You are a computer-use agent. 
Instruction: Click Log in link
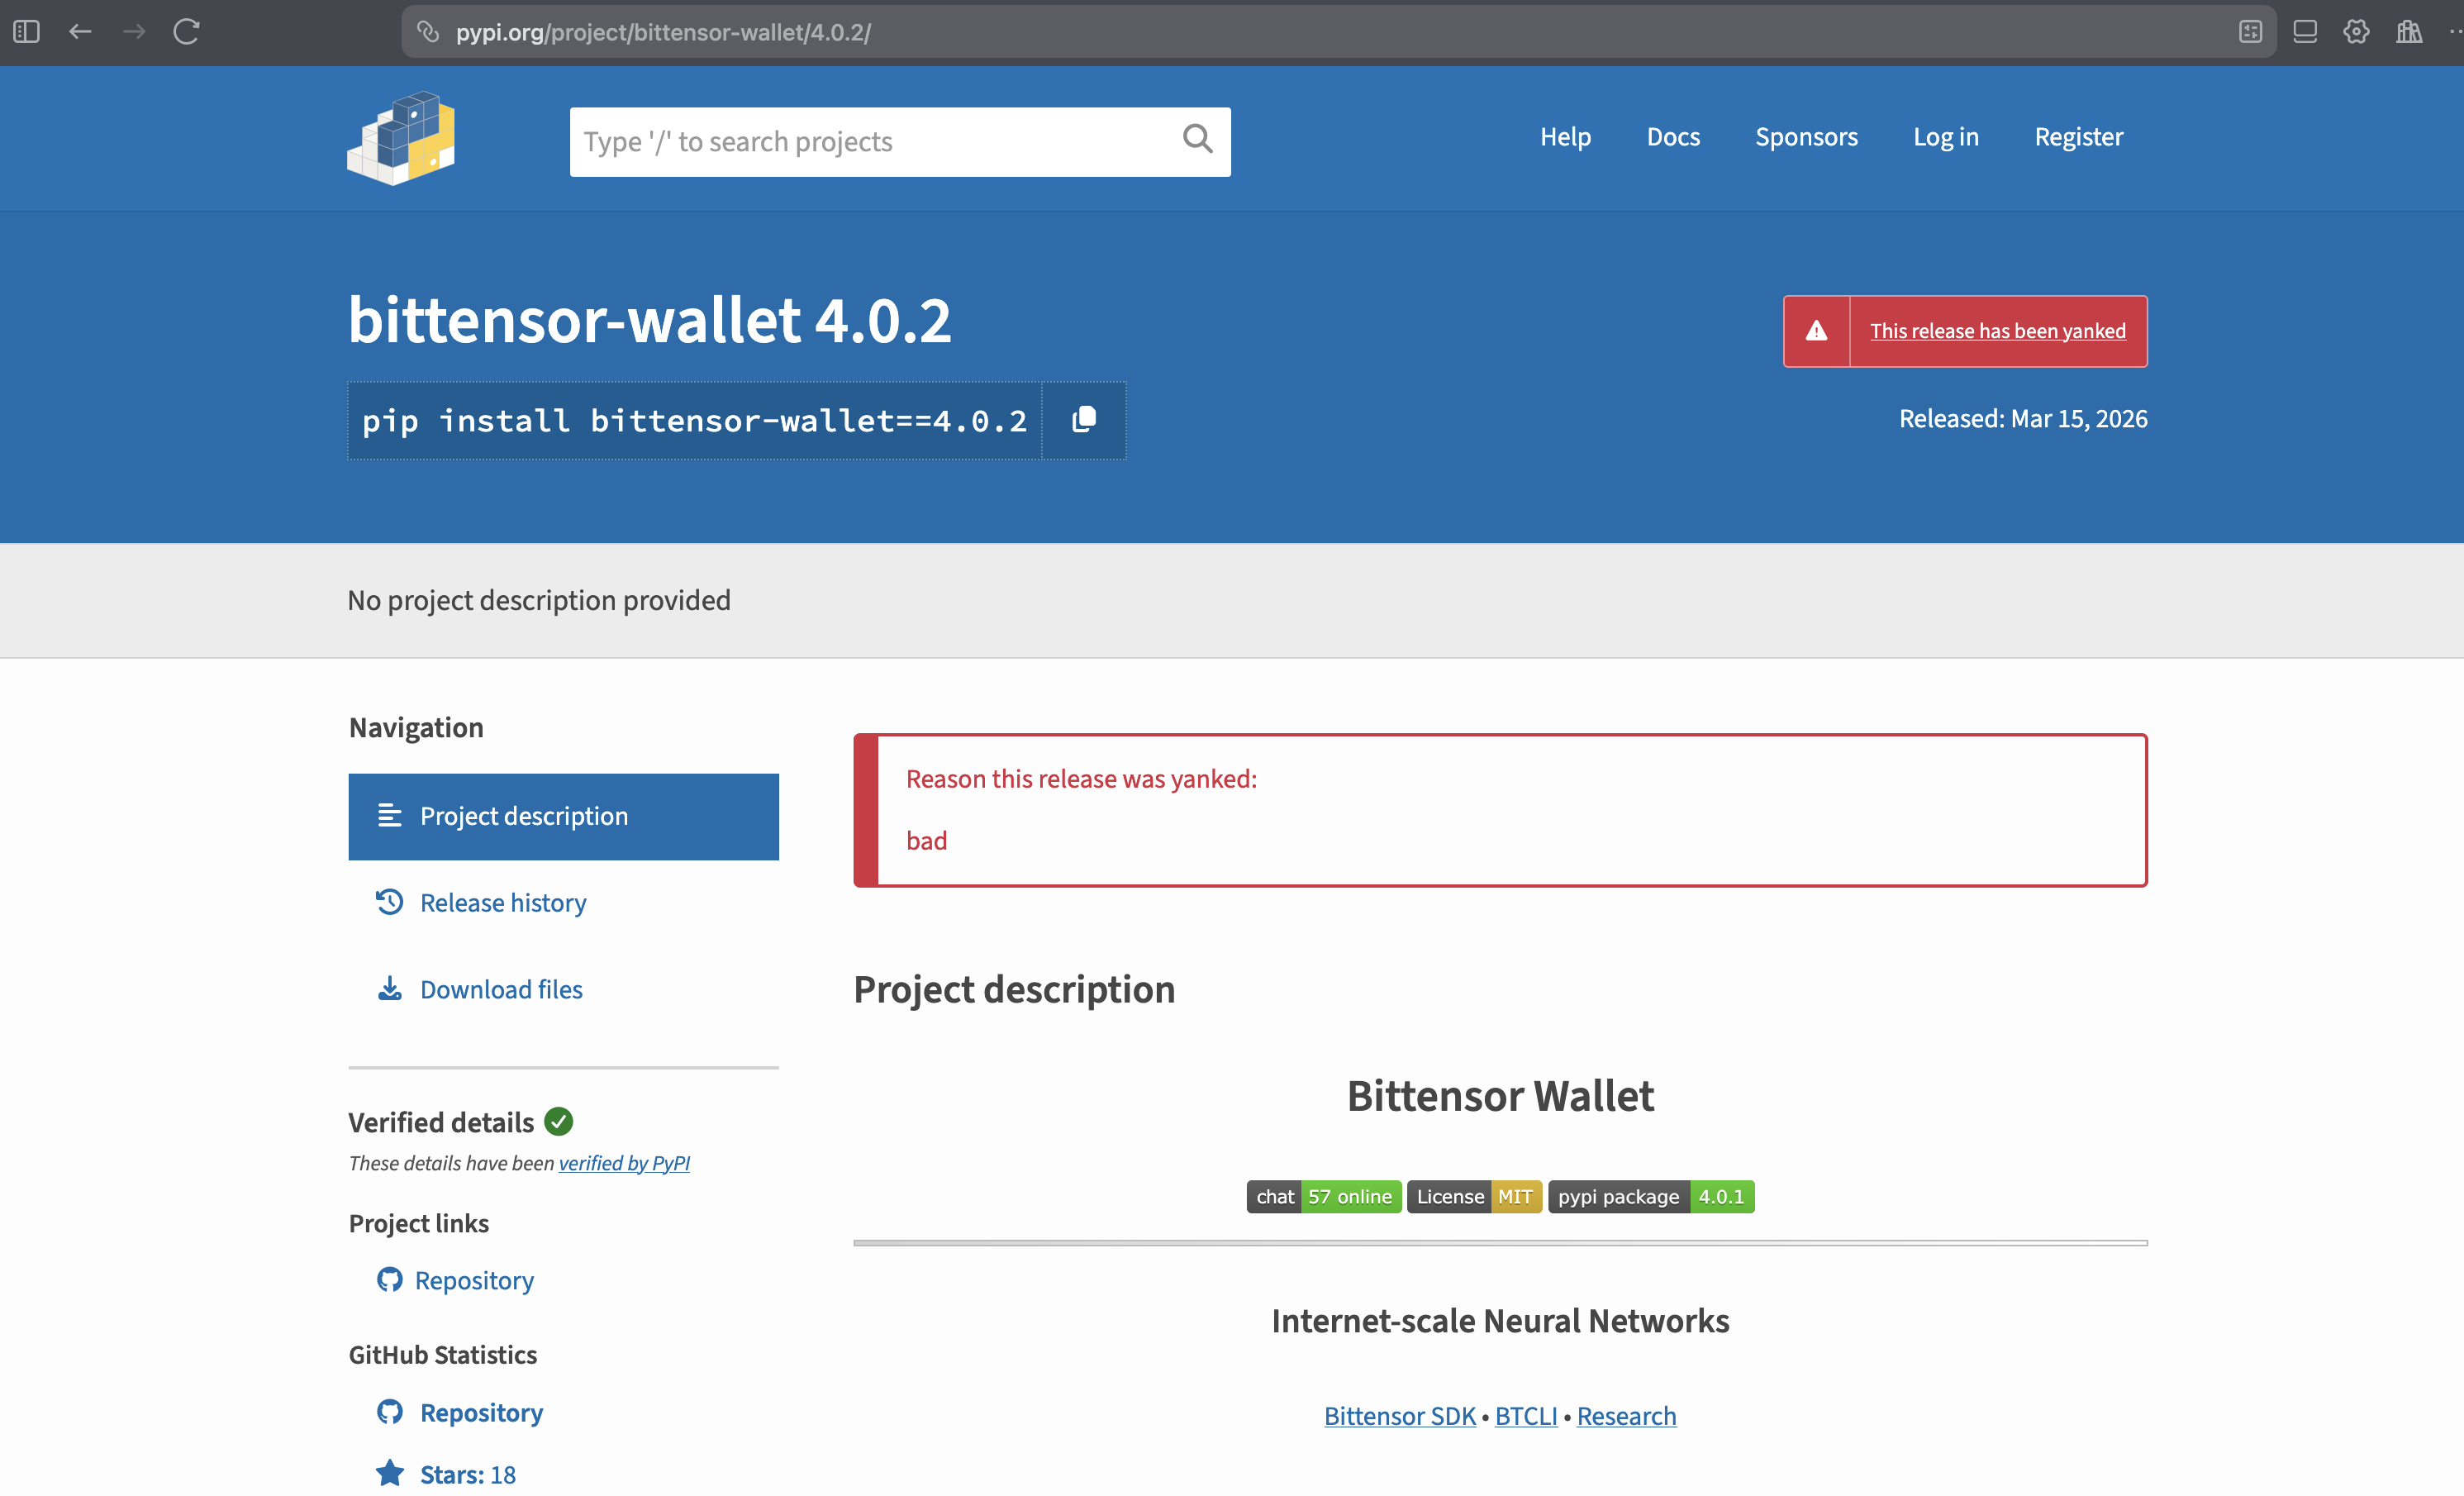pyautogui.click(x=1945, y=137)
